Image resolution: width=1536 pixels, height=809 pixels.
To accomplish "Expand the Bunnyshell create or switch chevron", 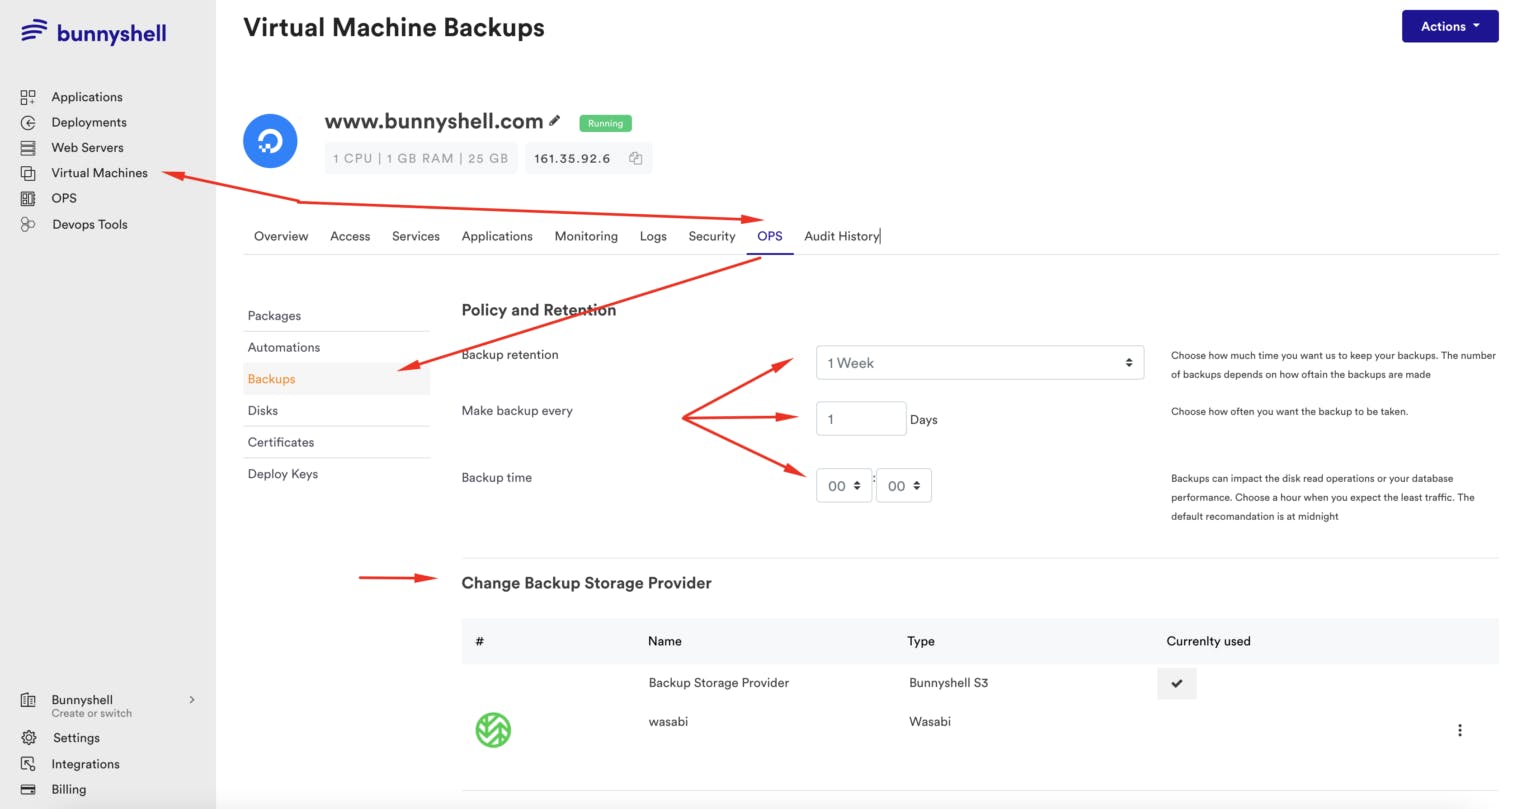I will (x=192, y=700).
